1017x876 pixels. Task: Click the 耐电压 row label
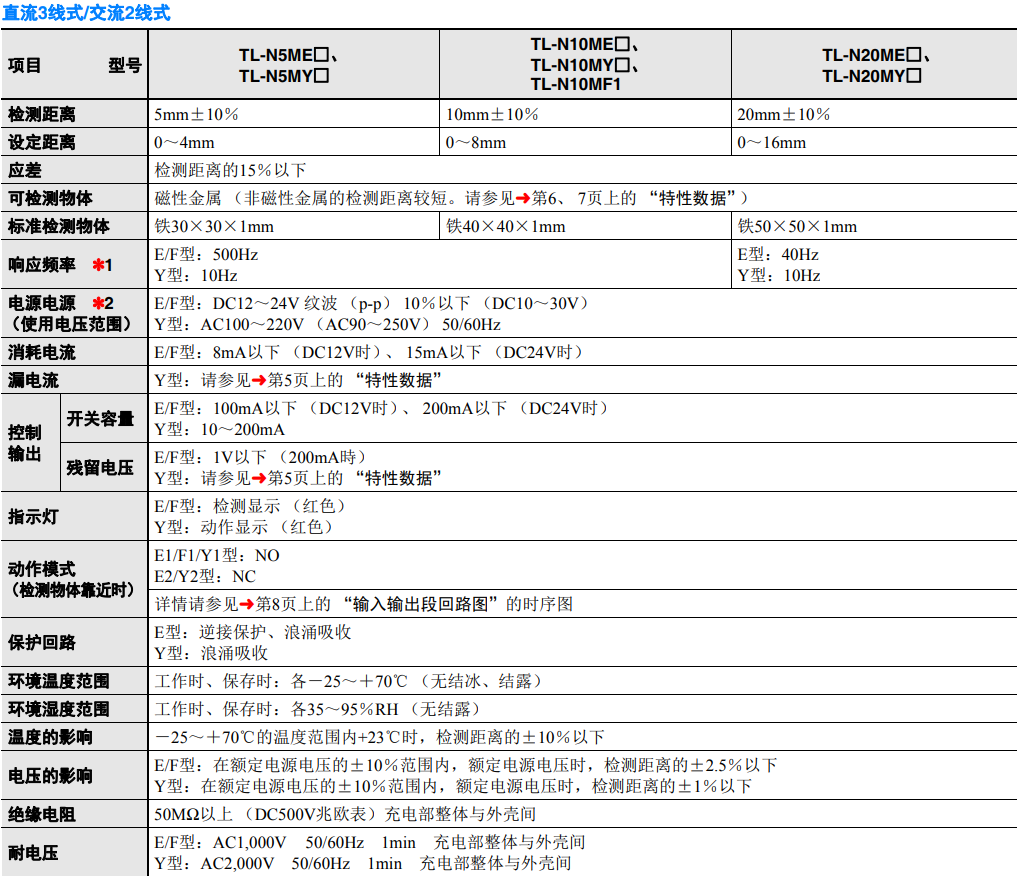tap(33, 853)
